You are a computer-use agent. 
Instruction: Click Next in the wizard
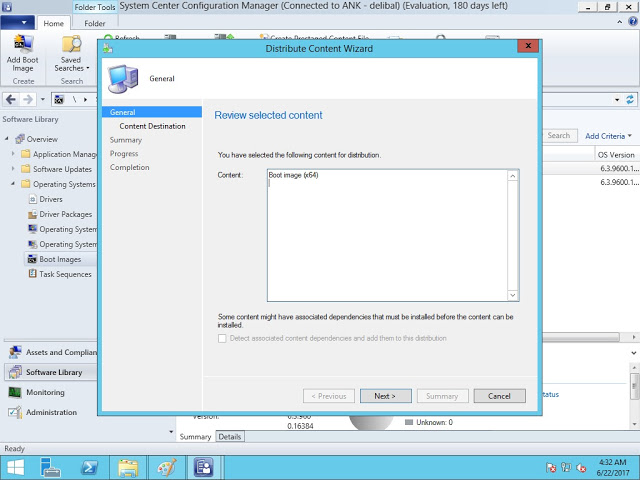385,396
